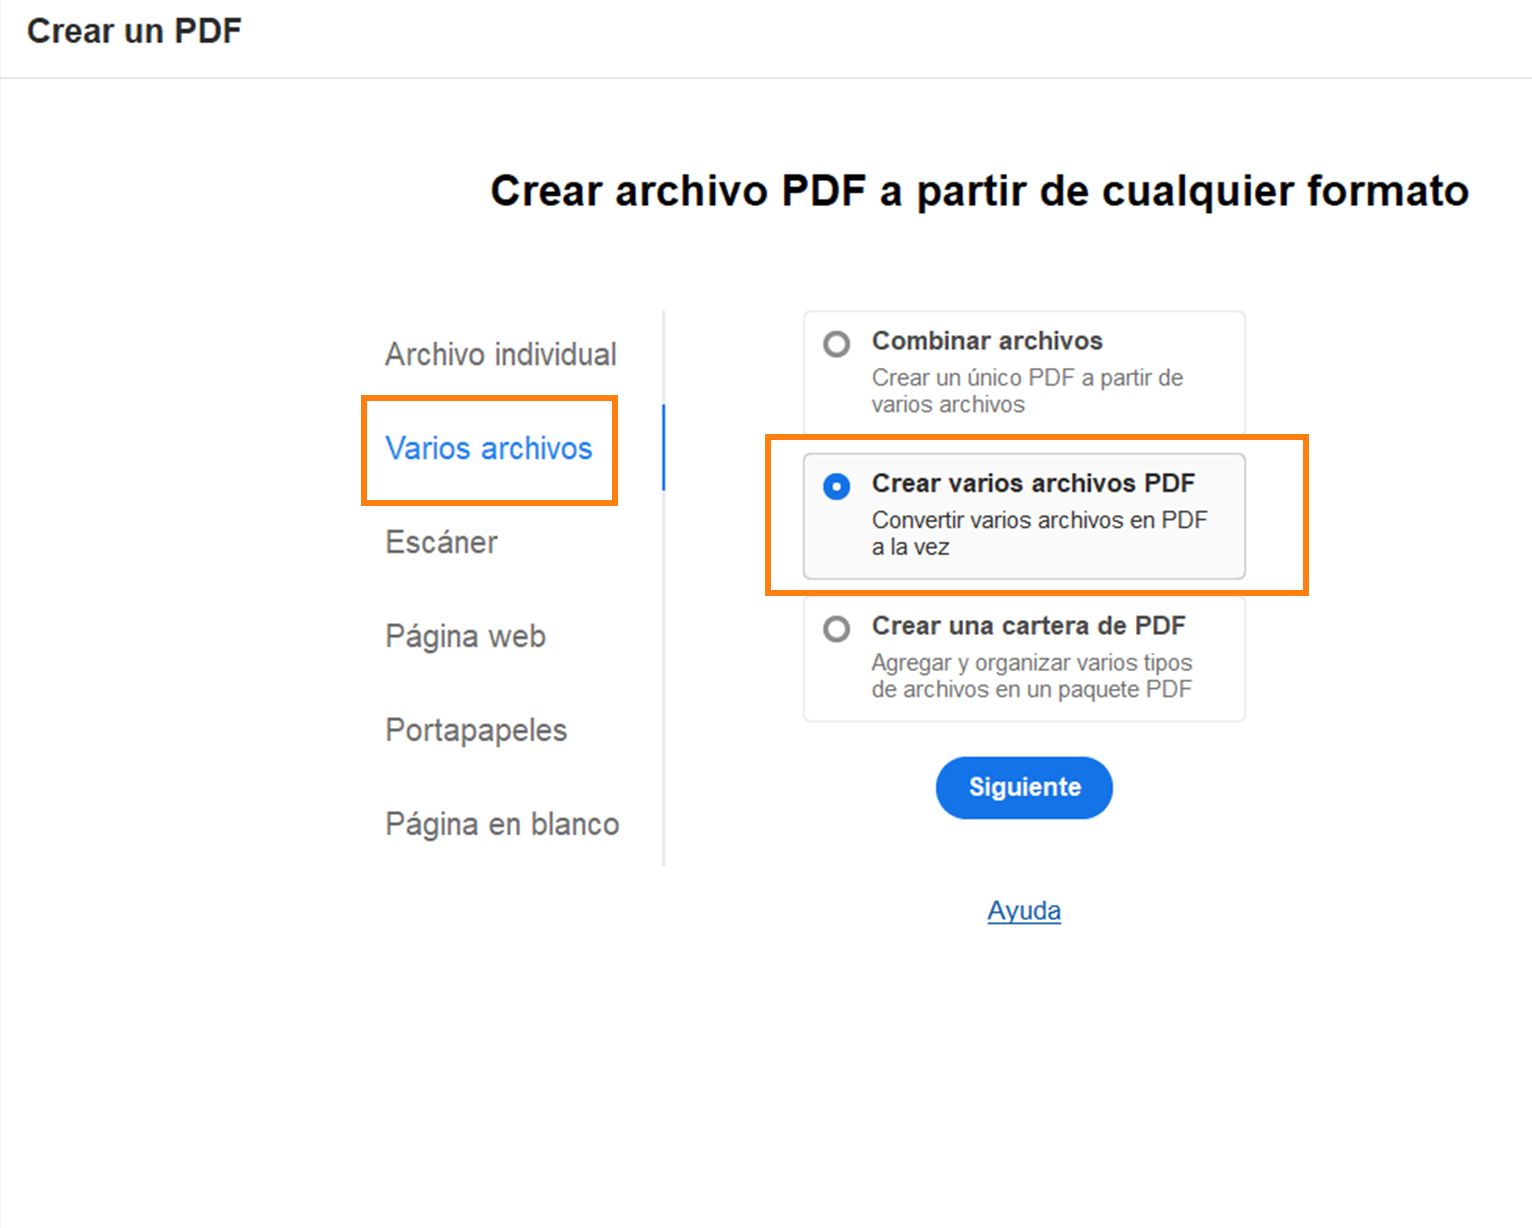Open the Ayuda help link
Screen dimensions: 1532x1228
point(1023,910)
